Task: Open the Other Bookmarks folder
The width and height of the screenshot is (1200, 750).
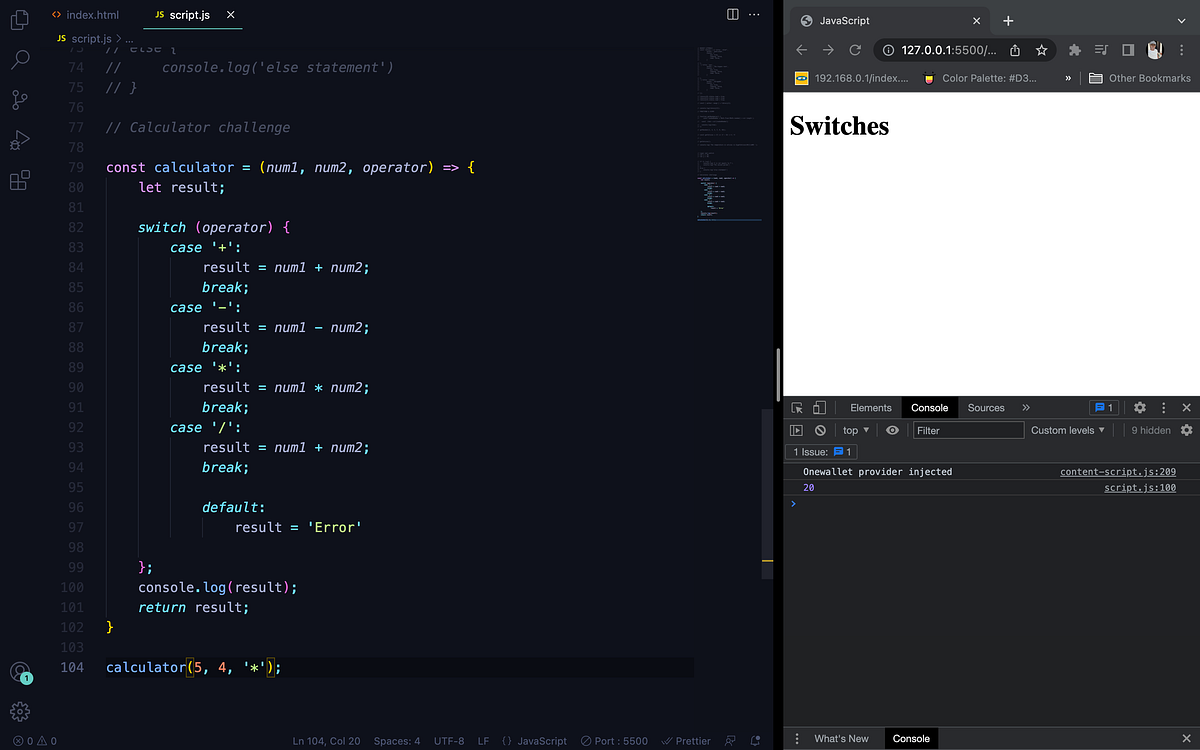Action: tap(1139, 78)
